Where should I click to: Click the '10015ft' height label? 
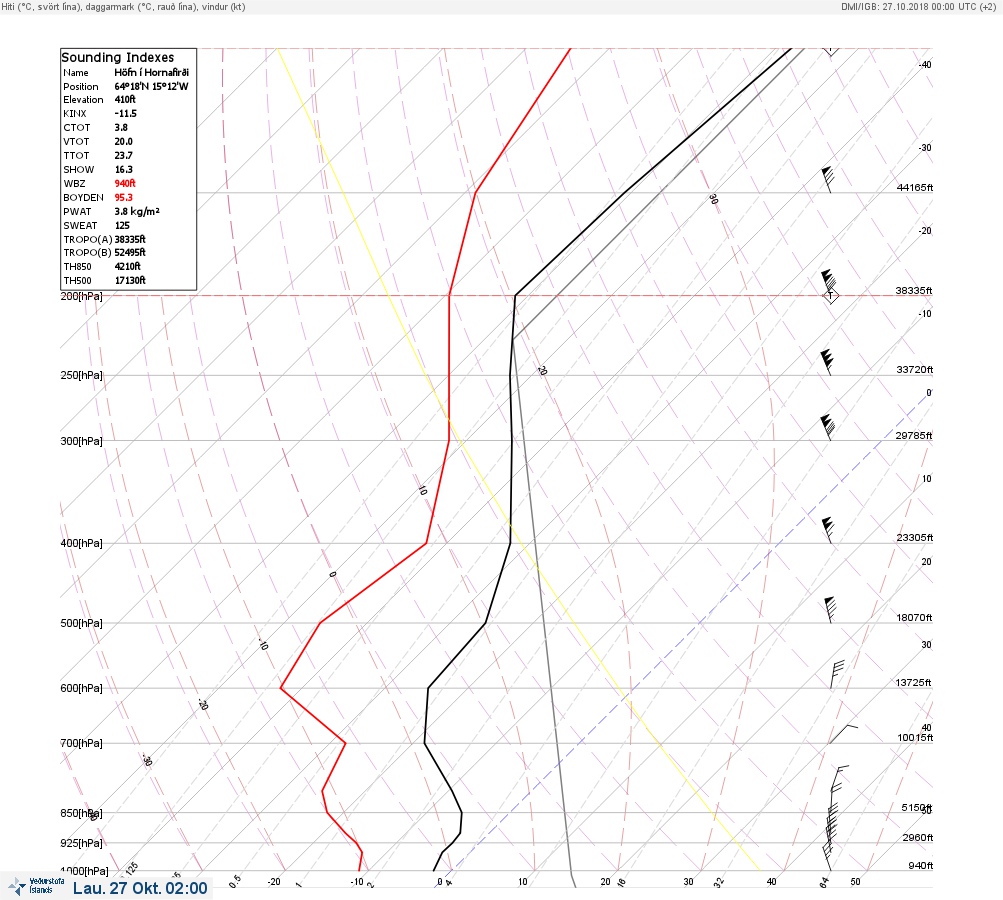[x=915, y=738]
